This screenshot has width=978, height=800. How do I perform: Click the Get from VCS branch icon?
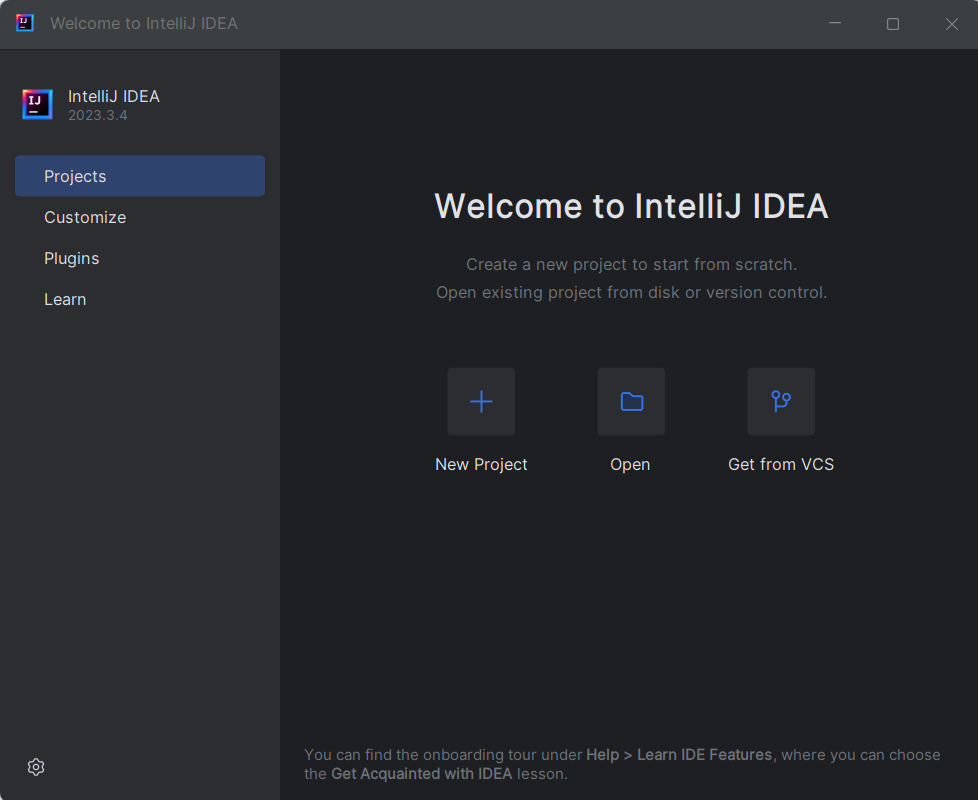(x=781, y=402)
